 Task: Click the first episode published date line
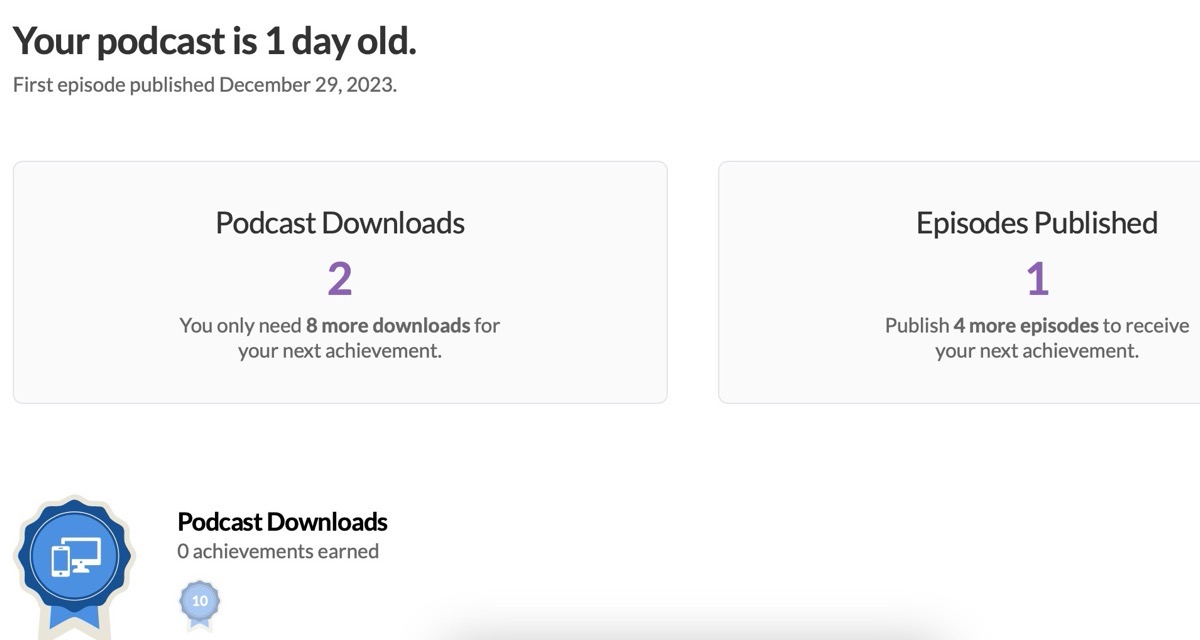pyautogui.click(x=205, y=84)
